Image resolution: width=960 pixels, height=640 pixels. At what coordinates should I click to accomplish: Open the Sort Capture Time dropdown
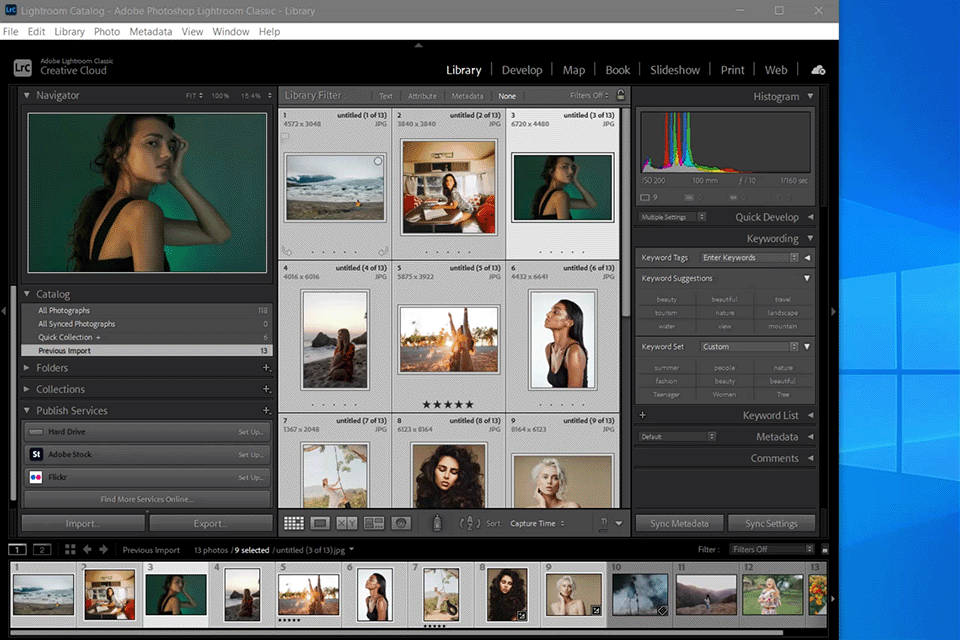[538, 523]
